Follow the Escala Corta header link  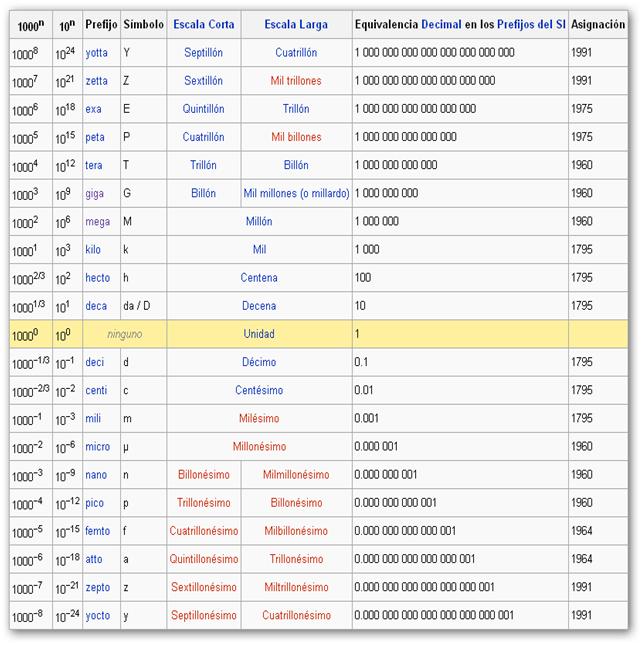coord(204,25)
